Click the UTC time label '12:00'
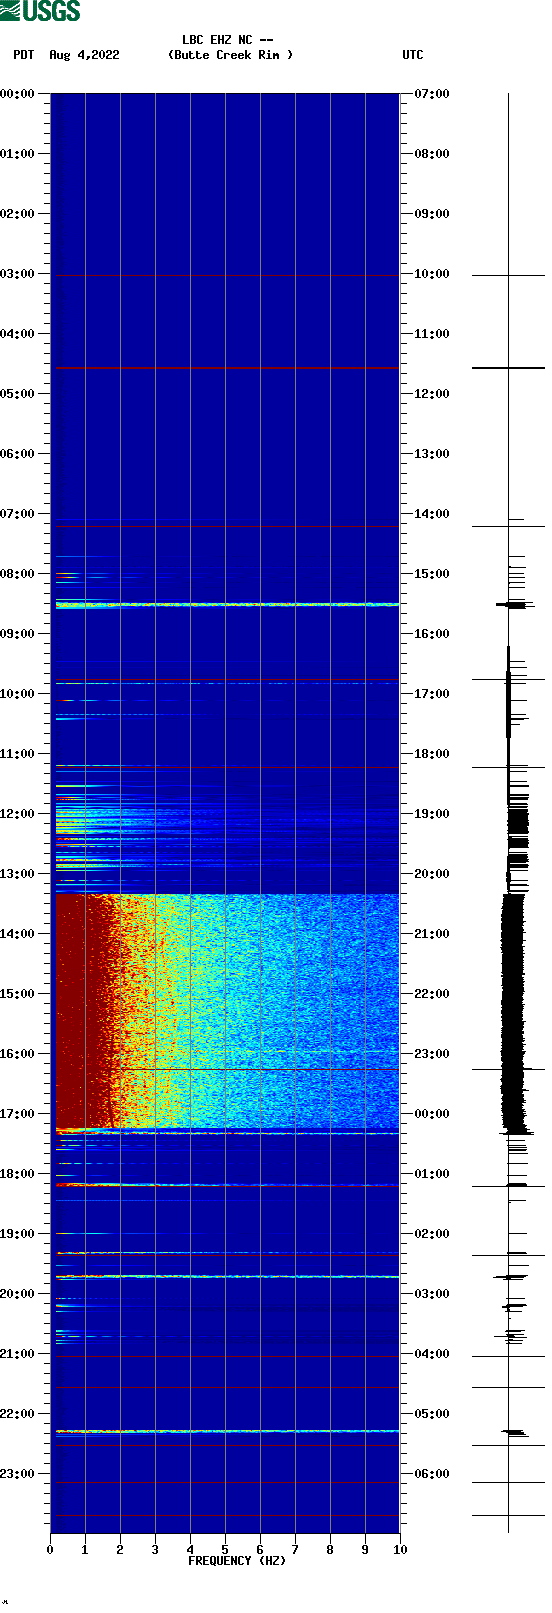This screenshot has width=552, height=1613. click(x=432, y=394)
